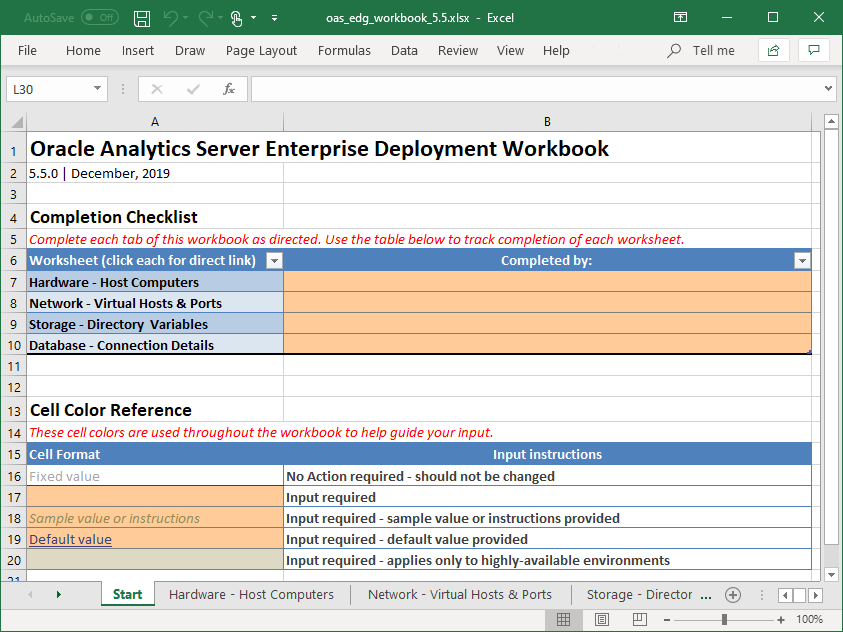
Task: Expand the Name Box dropdown arrow
Action: point(97,89)
